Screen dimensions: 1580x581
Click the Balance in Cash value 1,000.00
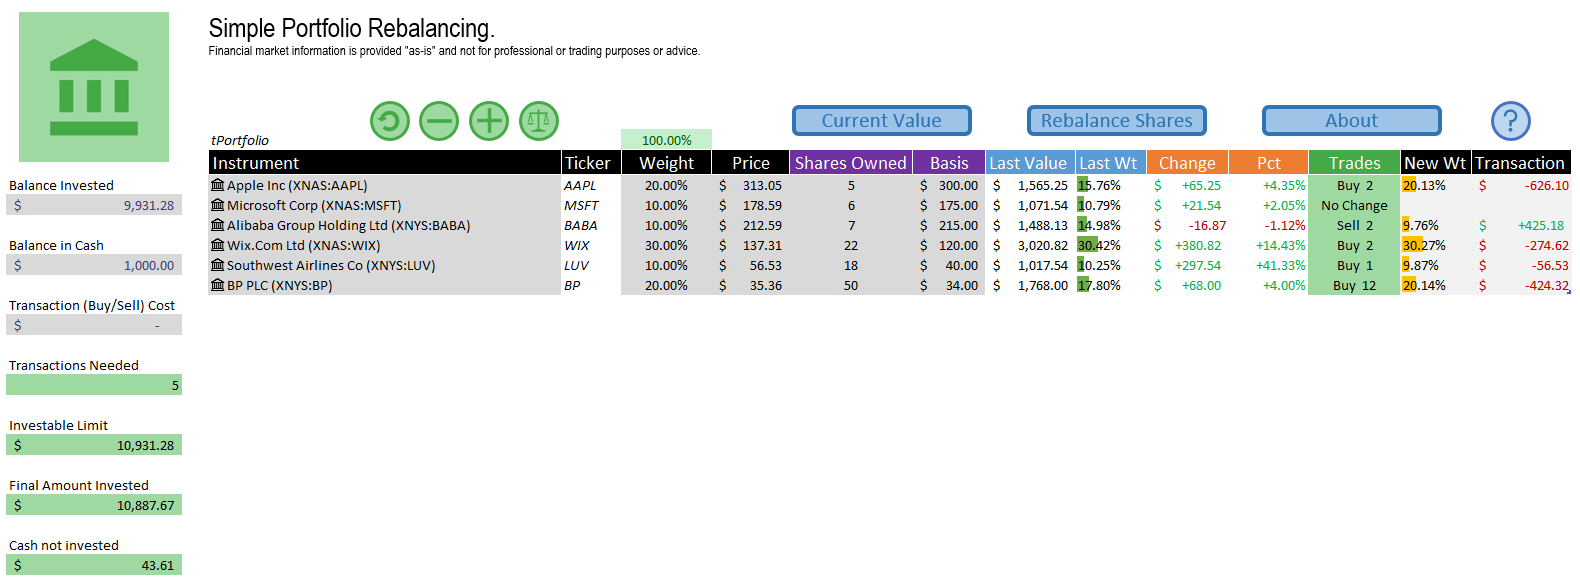click(x=94, y=265)
